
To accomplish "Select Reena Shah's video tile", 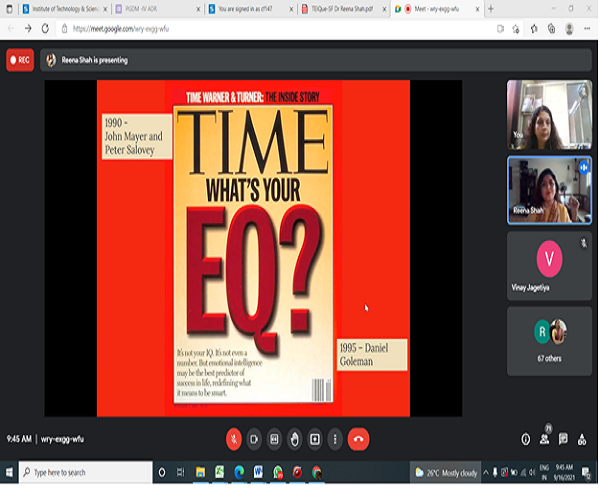I will click(549, 190).
